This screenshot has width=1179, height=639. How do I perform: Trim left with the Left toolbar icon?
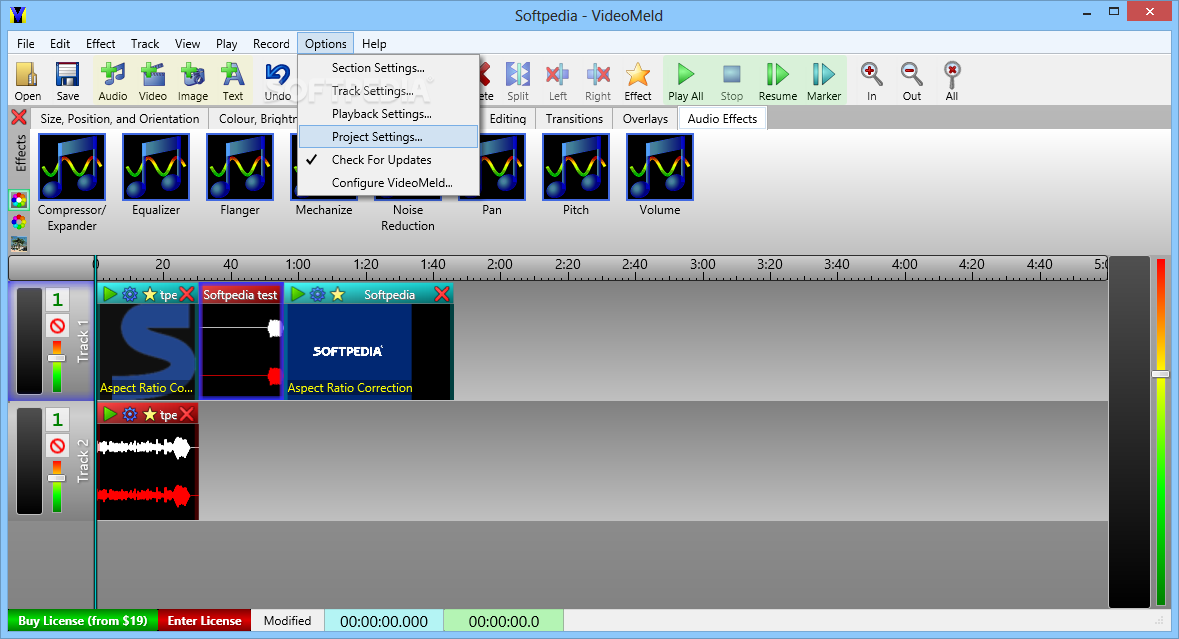(x=557, y=81)
